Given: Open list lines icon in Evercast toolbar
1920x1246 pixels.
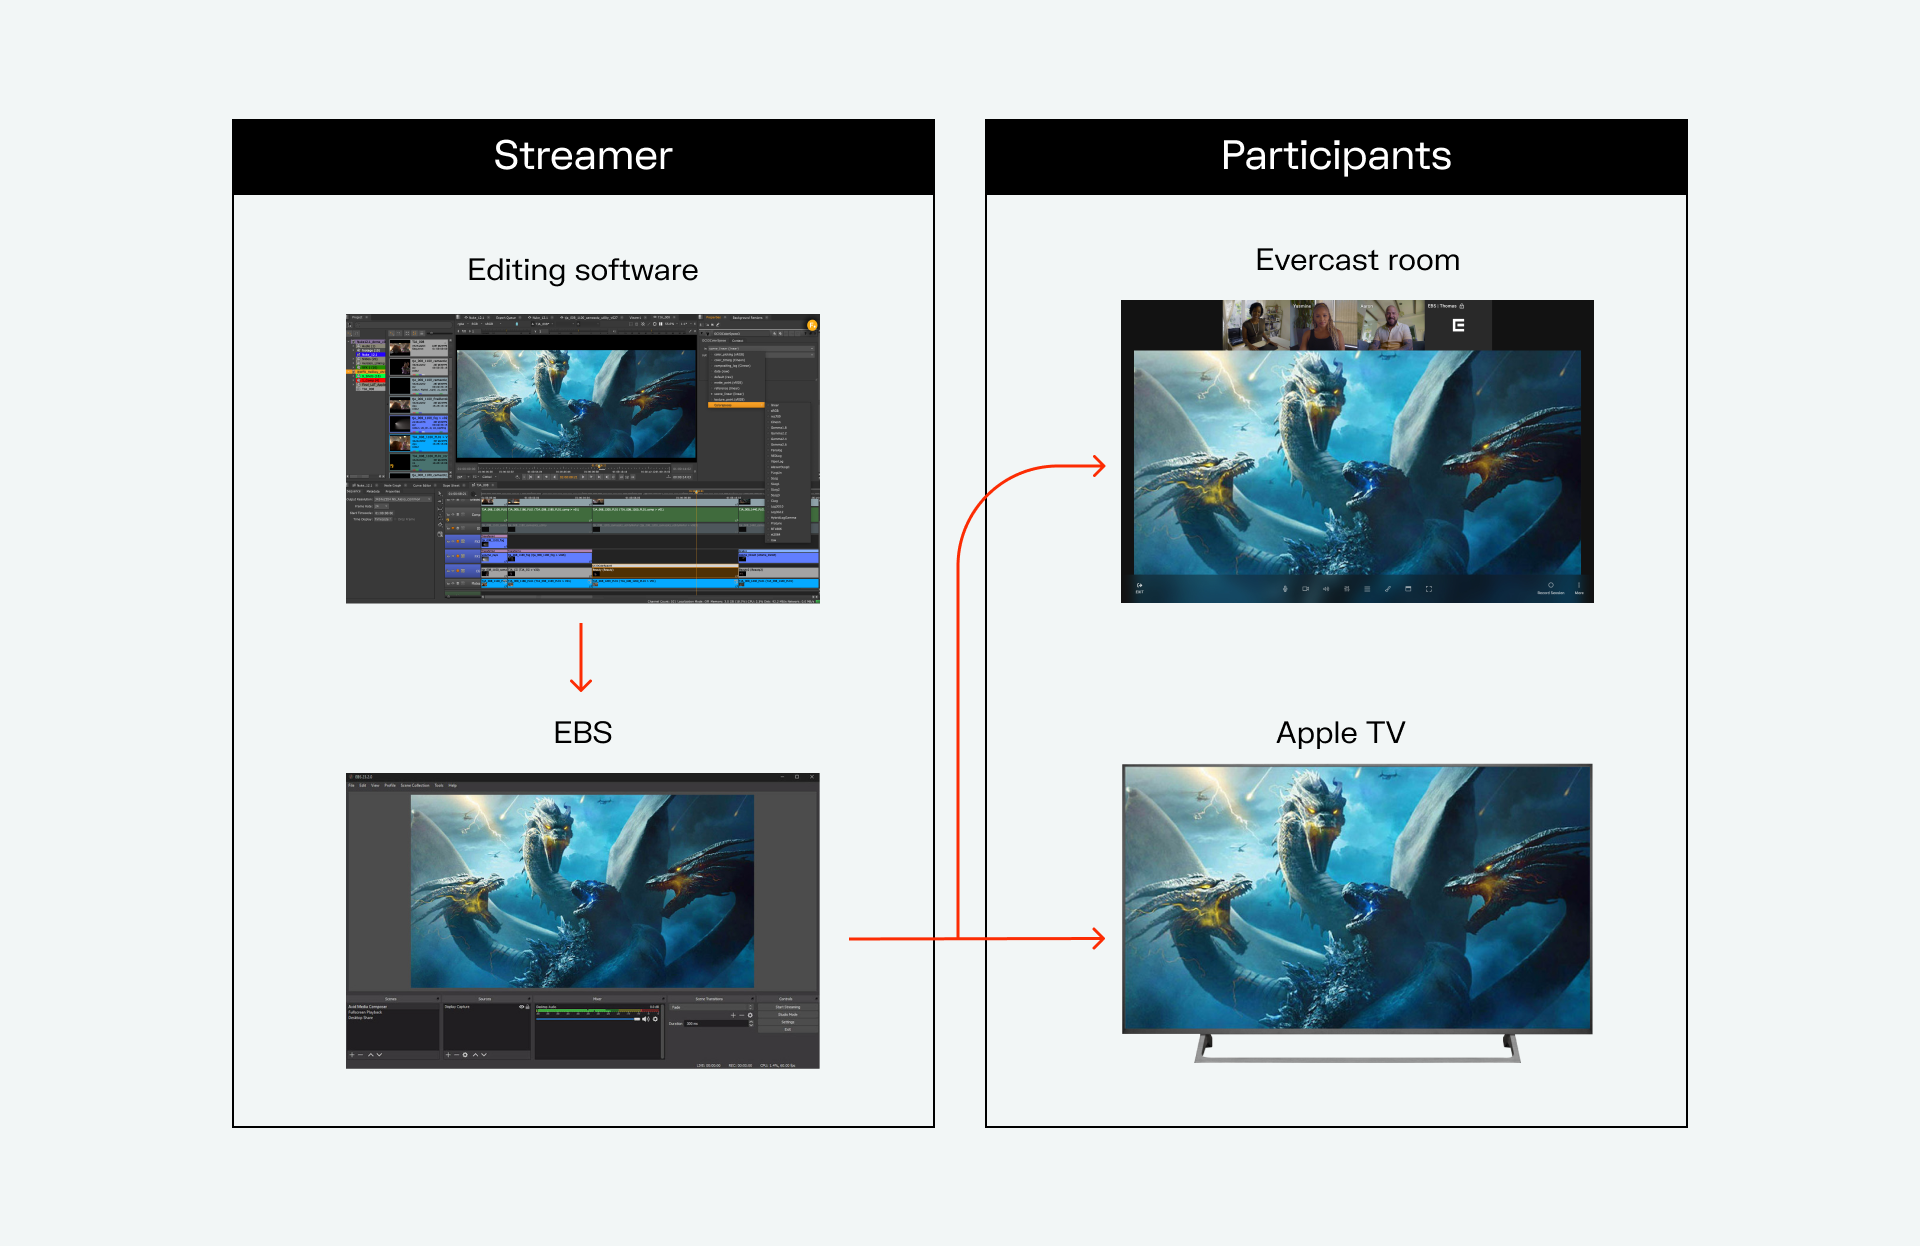Looking at the screenshot, I should pyautogui.click(x=1367, y=589).
